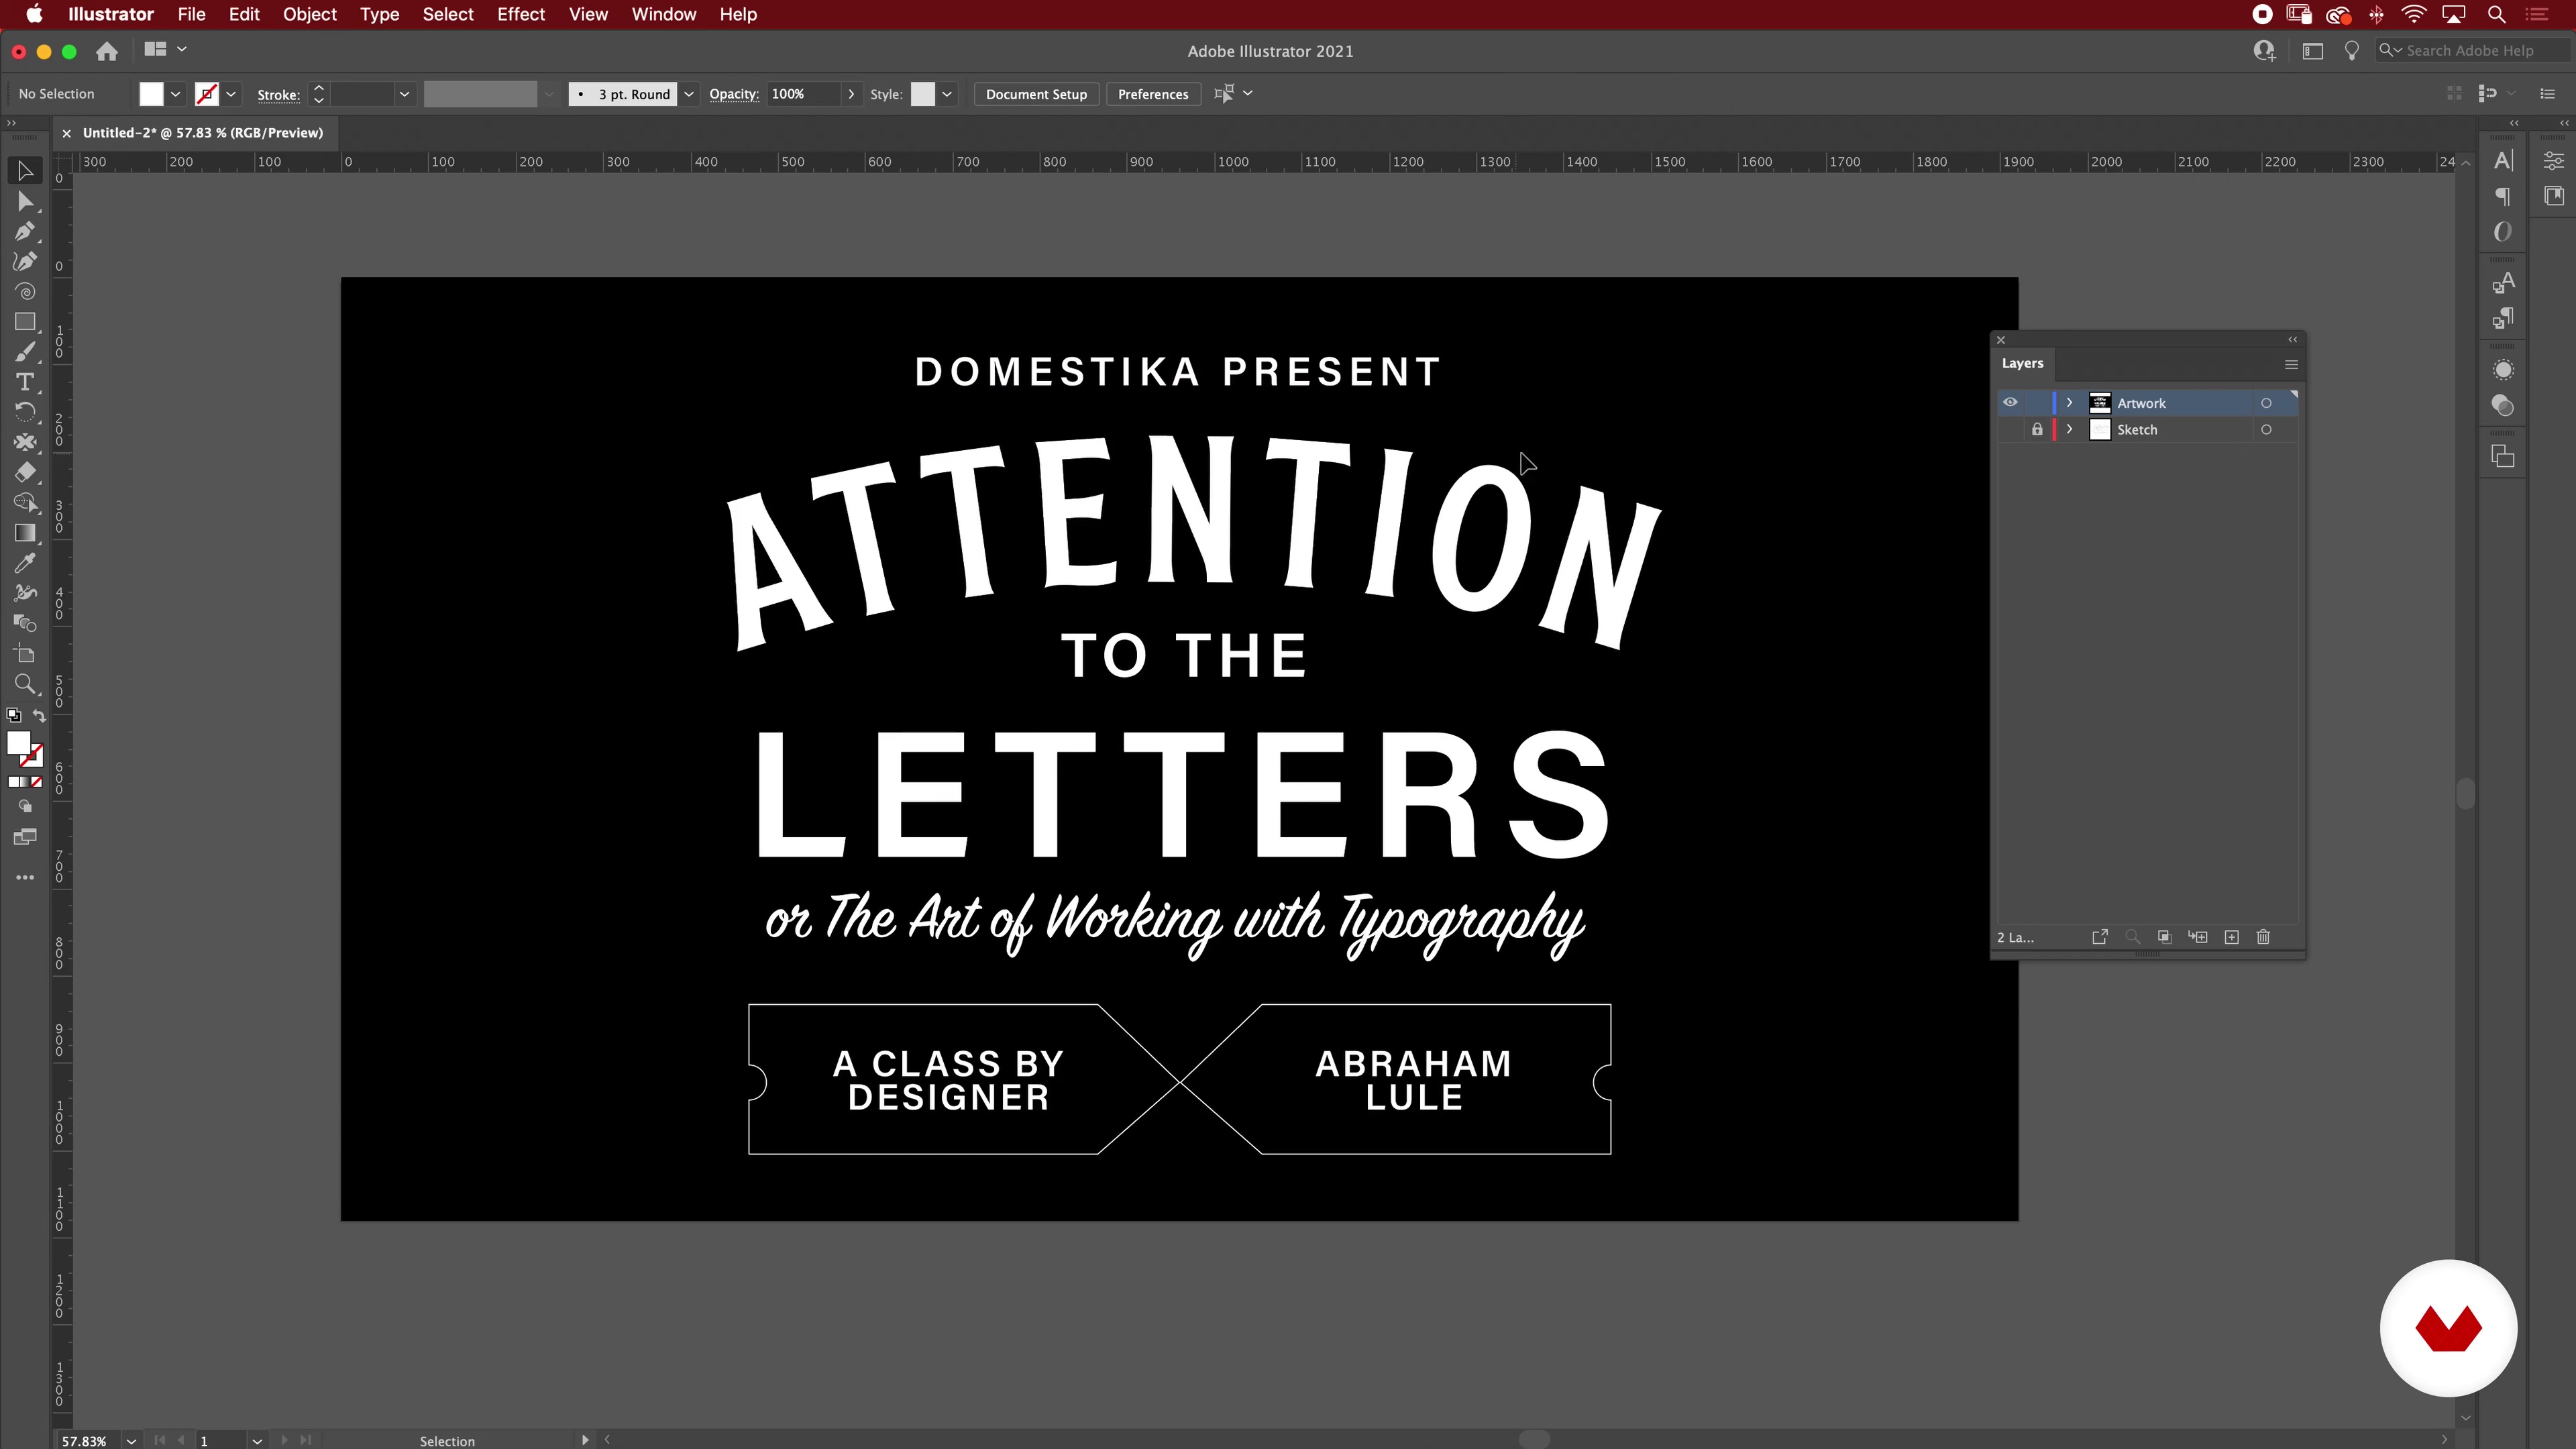The image size is (2576, 1449).
Task: Open the stroke color dropdown
Action: point(231,94)
